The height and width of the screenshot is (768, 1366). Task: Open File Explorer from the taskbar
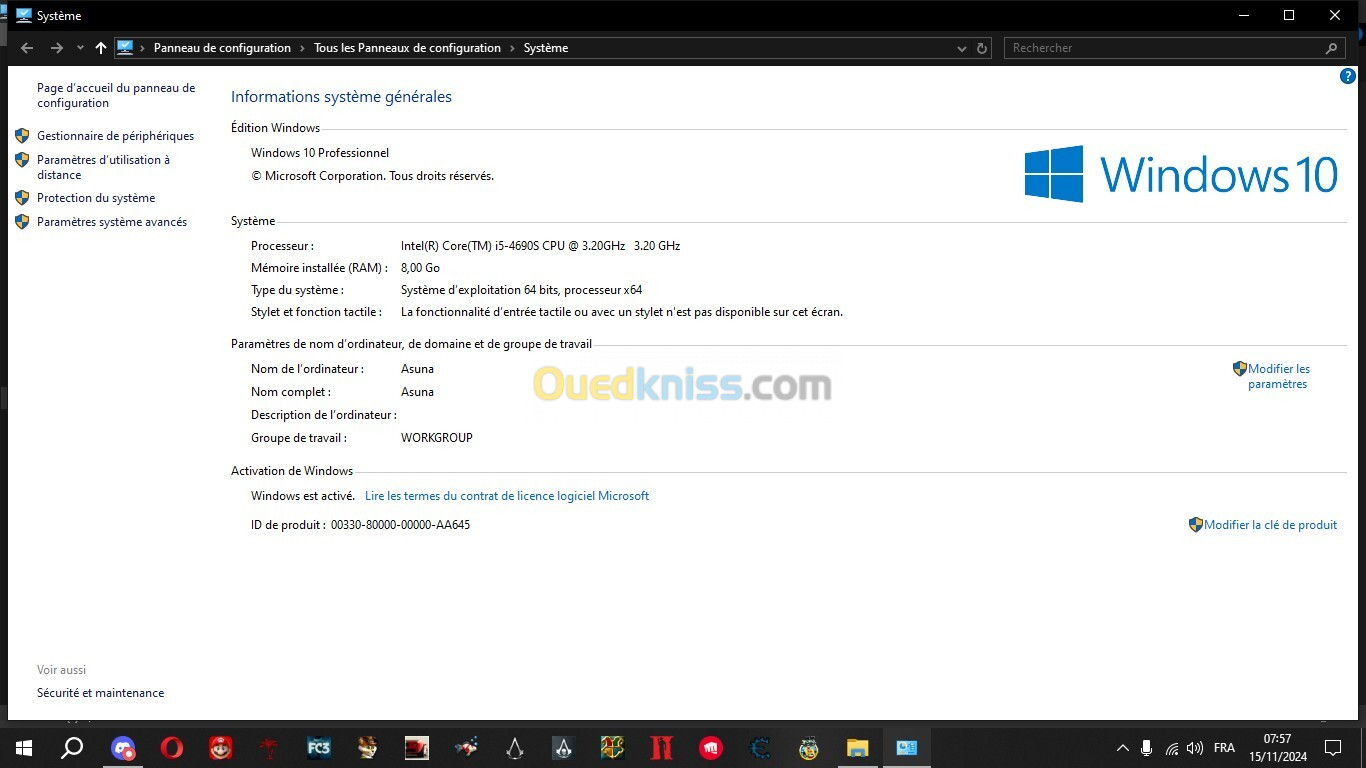coord(858,747)
